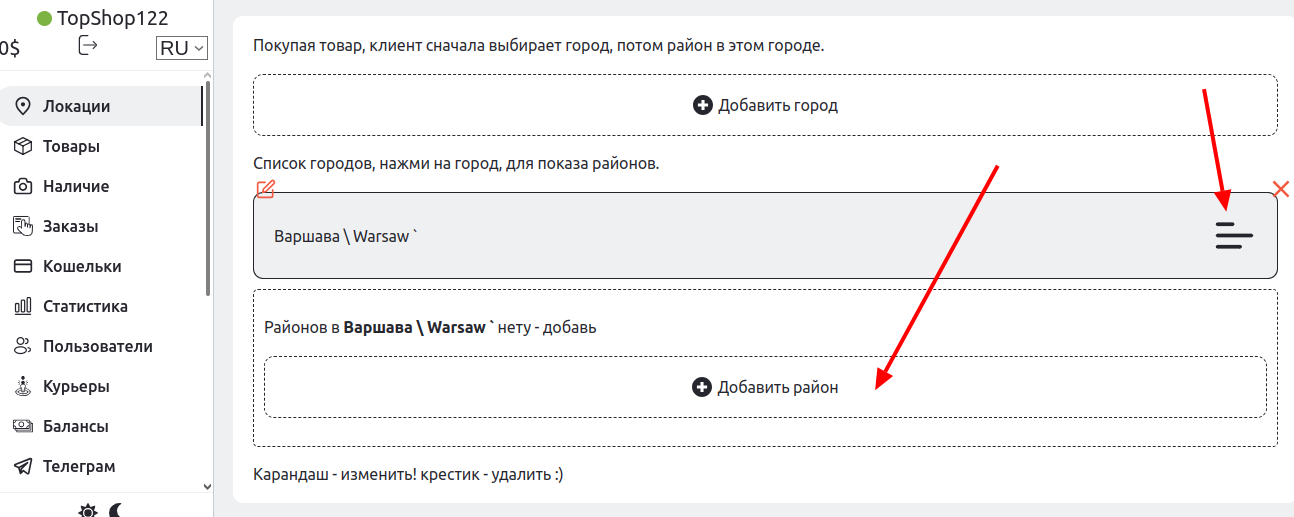Click the Добавить город button
Screen dimensions: 1294x517
tap(765, 105)
